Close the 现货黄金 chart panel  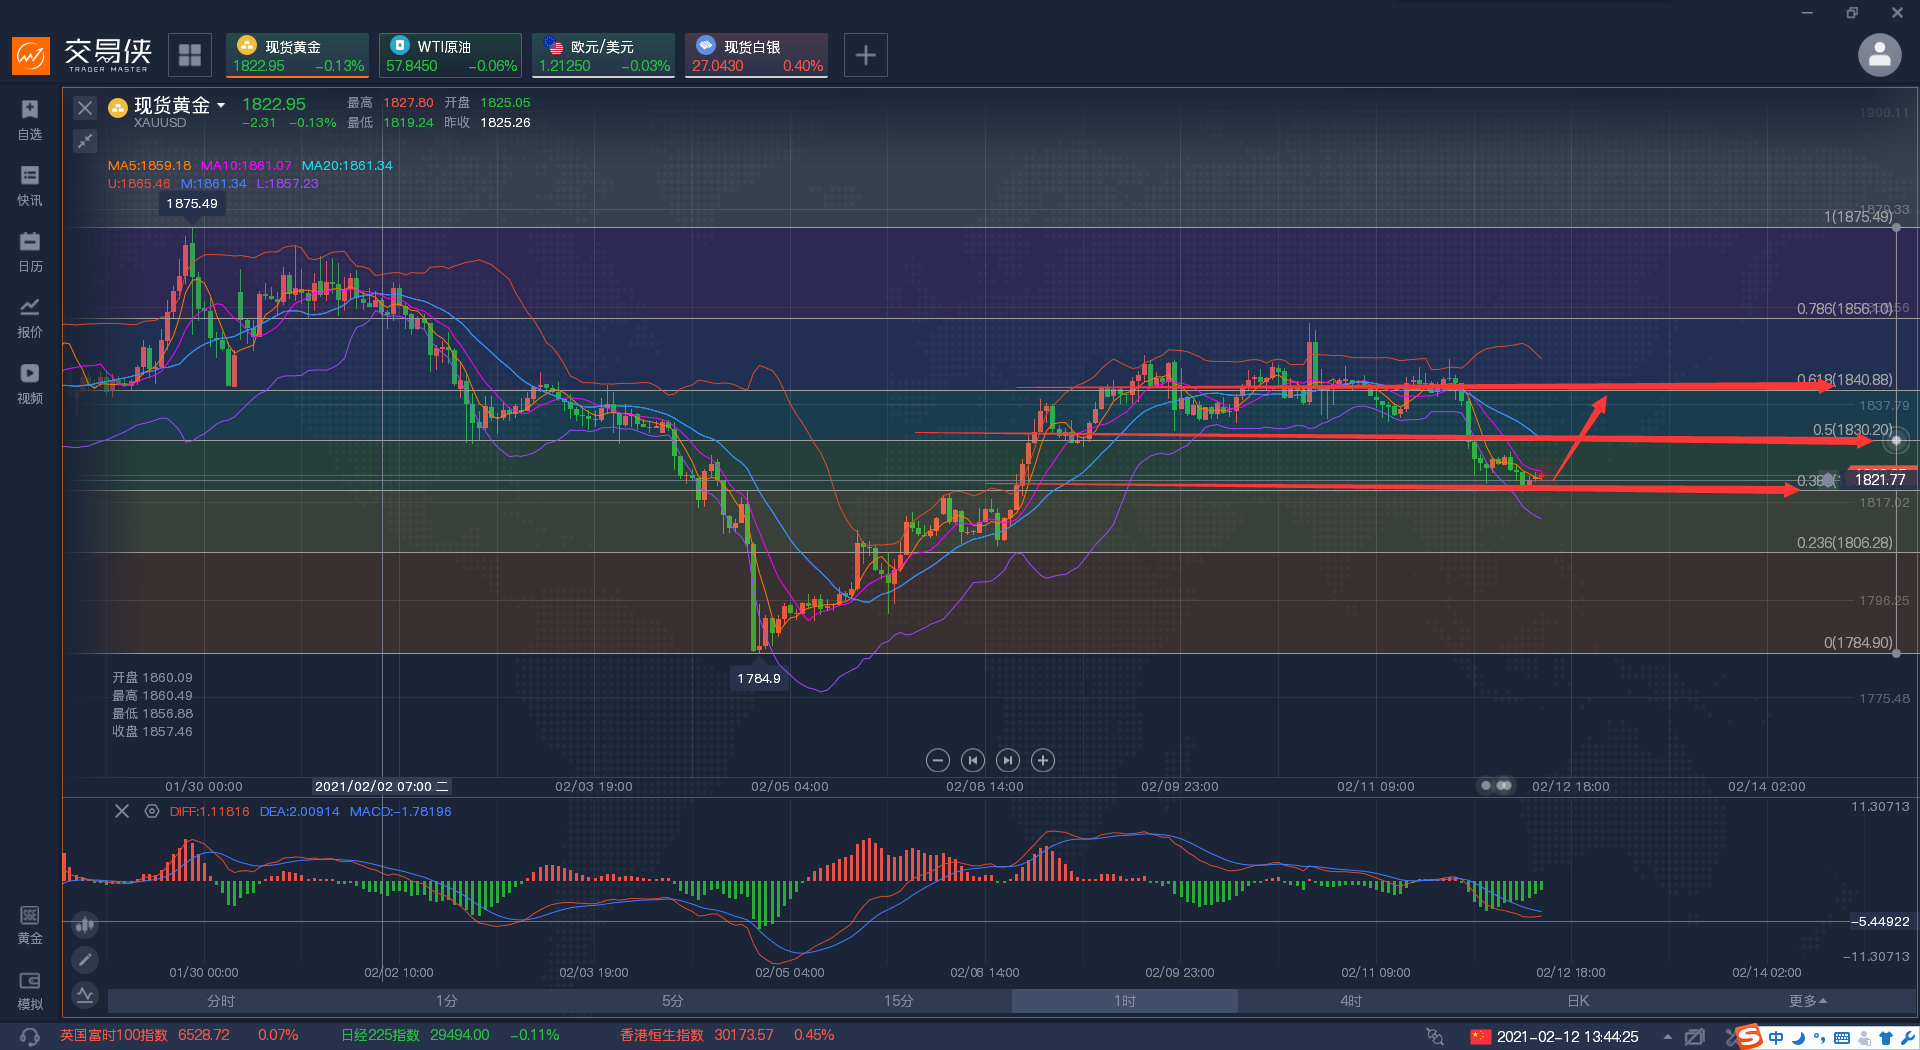coord(85,108)
